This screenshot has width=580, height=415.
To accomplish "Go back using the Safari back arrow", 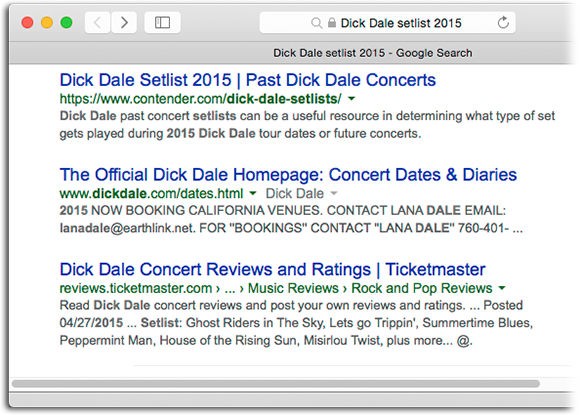I will coord(98,23).
